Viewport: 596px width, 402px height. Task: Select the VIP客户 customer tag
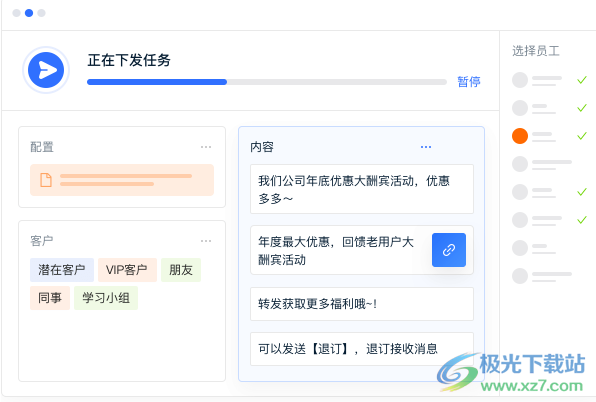coord(127,270)
